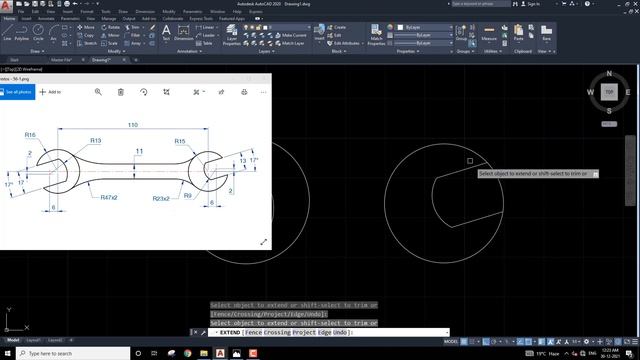640x360 pixels.
Task: Click the Move tool
Action: tap(86, 27)
